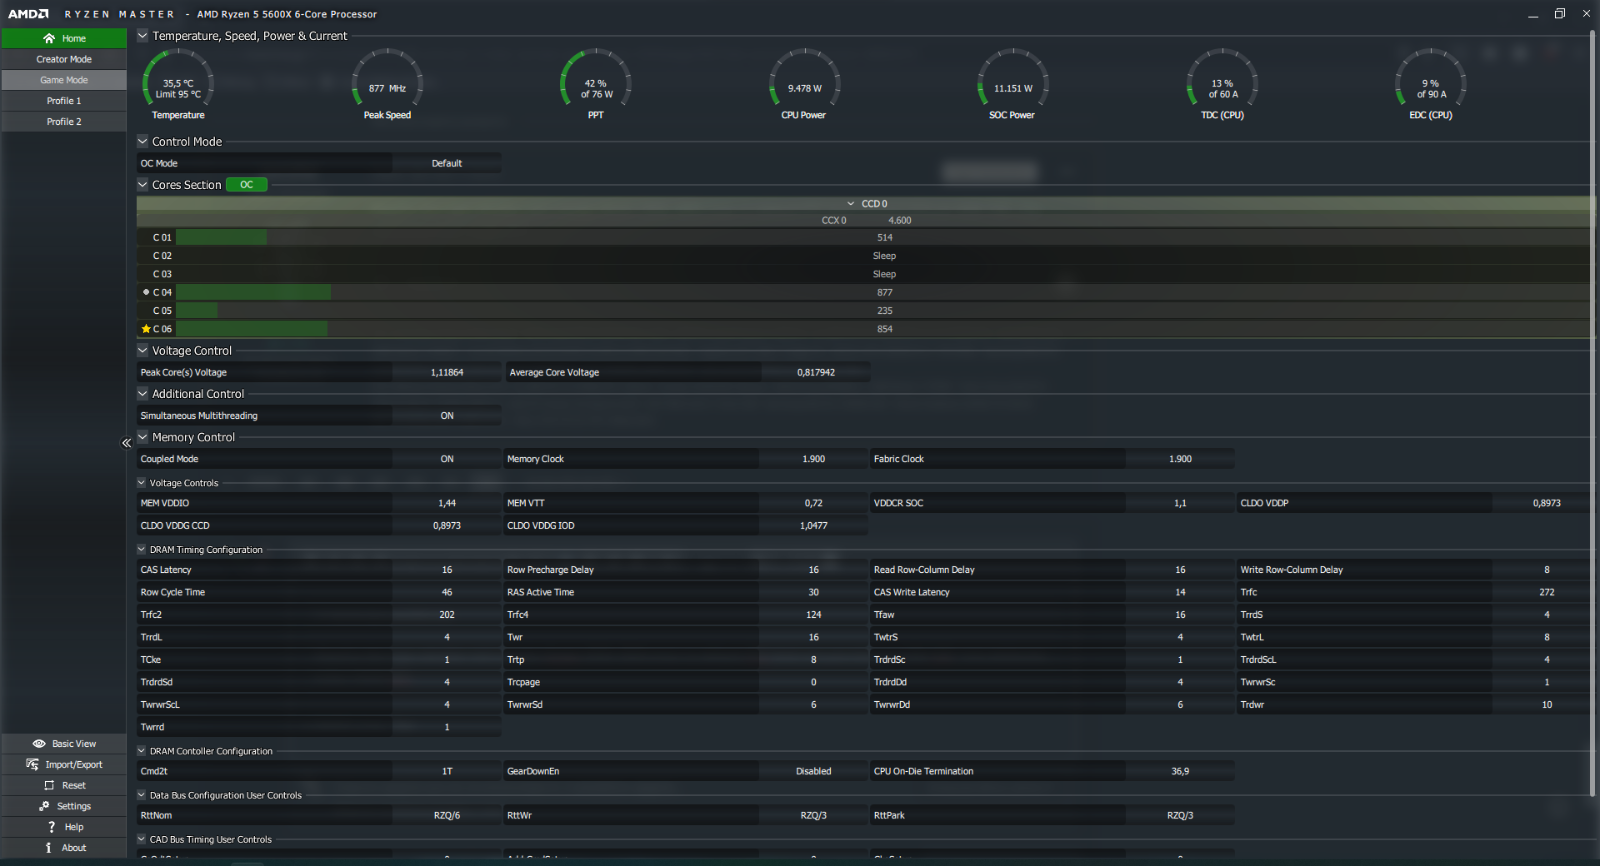Screen dimensions: 1600x866
Task: Collapse the Cores Section
Action: tap(142, 185)
